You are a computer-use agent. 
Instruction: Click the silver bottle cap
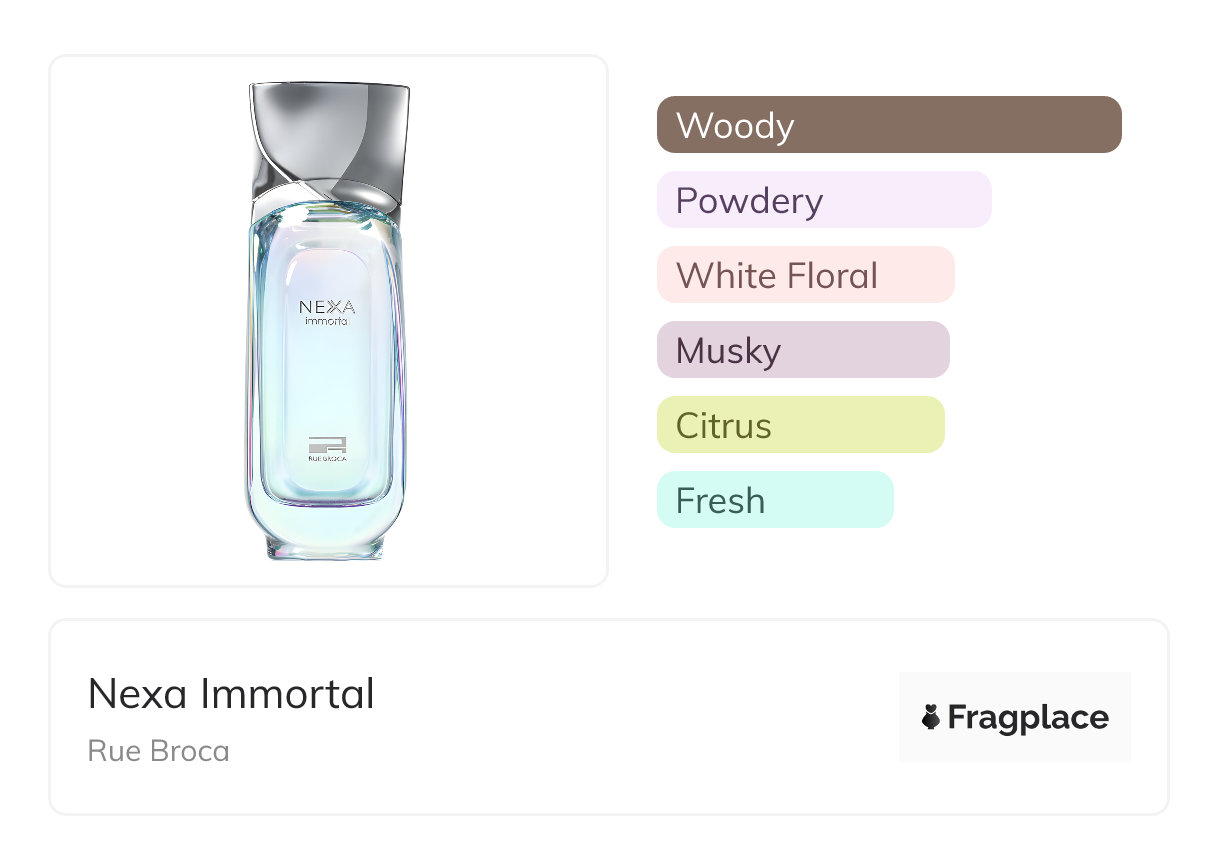[328, 140]
